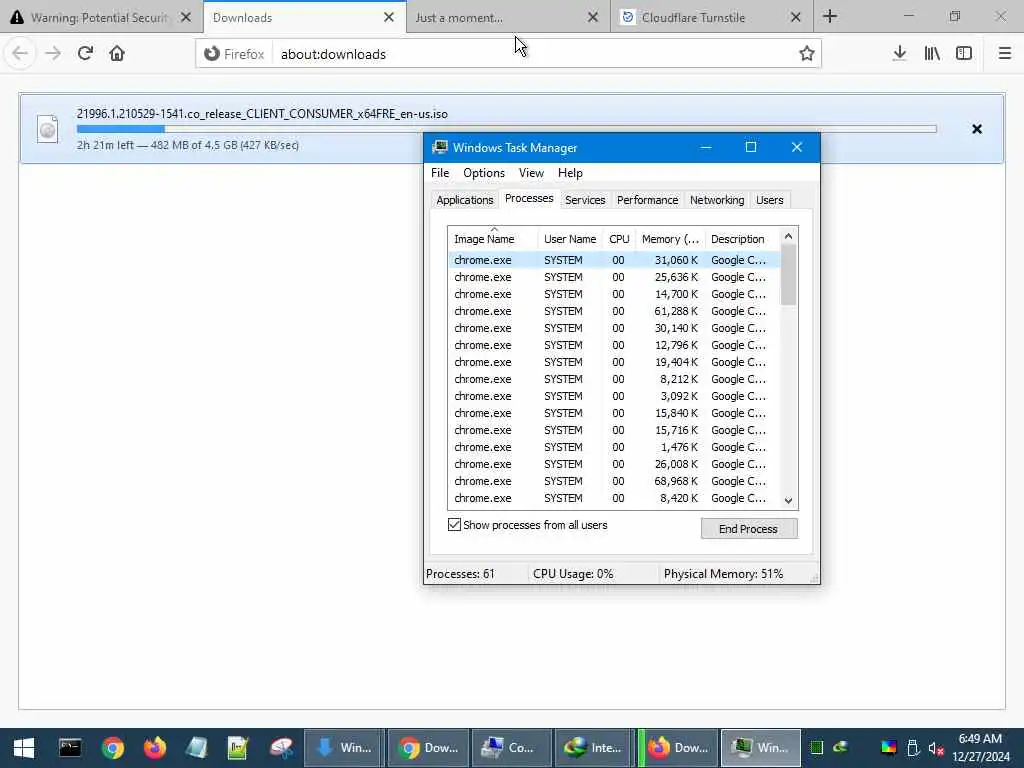Select chrome.exe process using 3,092 K
This screenshot has height=768, width=1024.
[x=614, y=396]
